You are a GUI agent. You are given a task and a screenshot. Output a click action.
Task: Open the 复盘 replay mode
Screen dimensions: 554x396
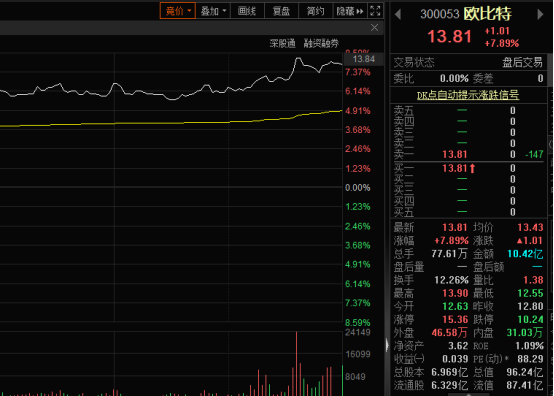click(281, 11)
